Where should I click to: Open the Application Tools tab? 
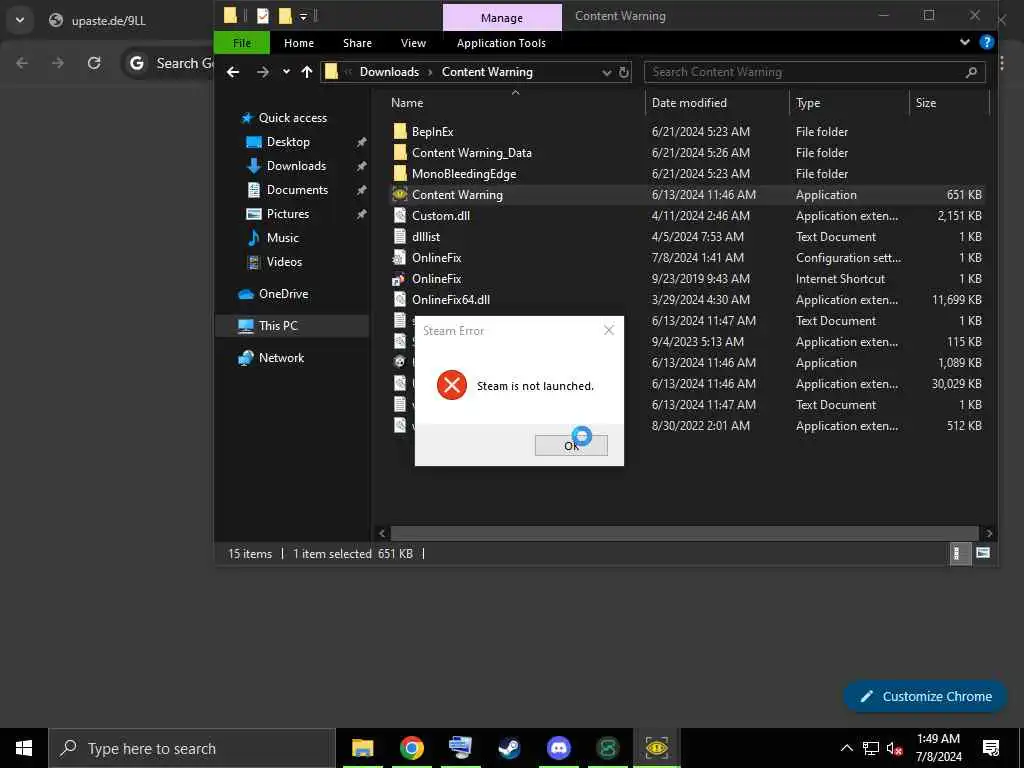[x=501, y=43]
